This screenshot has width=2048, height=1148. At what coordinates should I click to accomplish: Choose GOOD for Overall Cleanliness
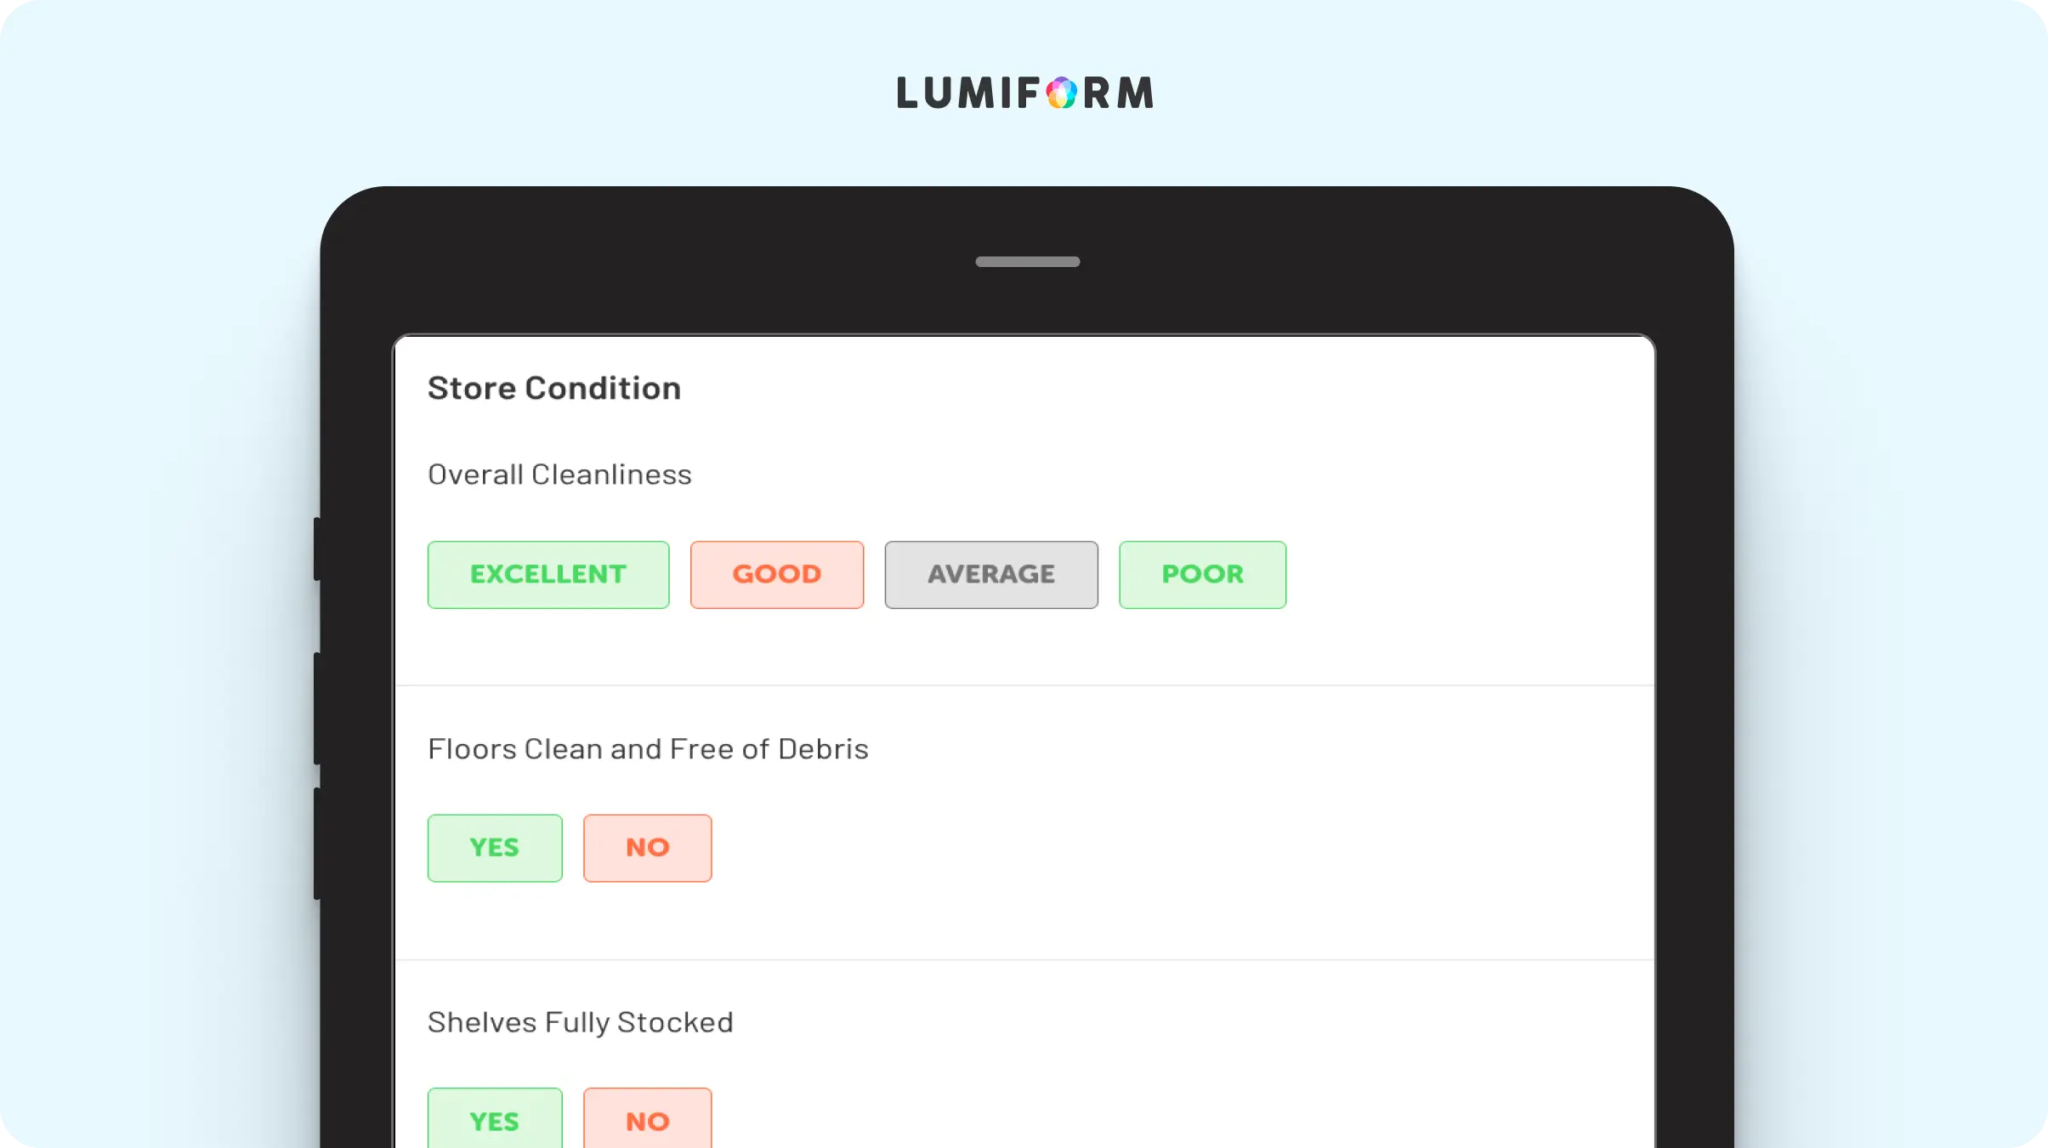(x=777, y=575)
